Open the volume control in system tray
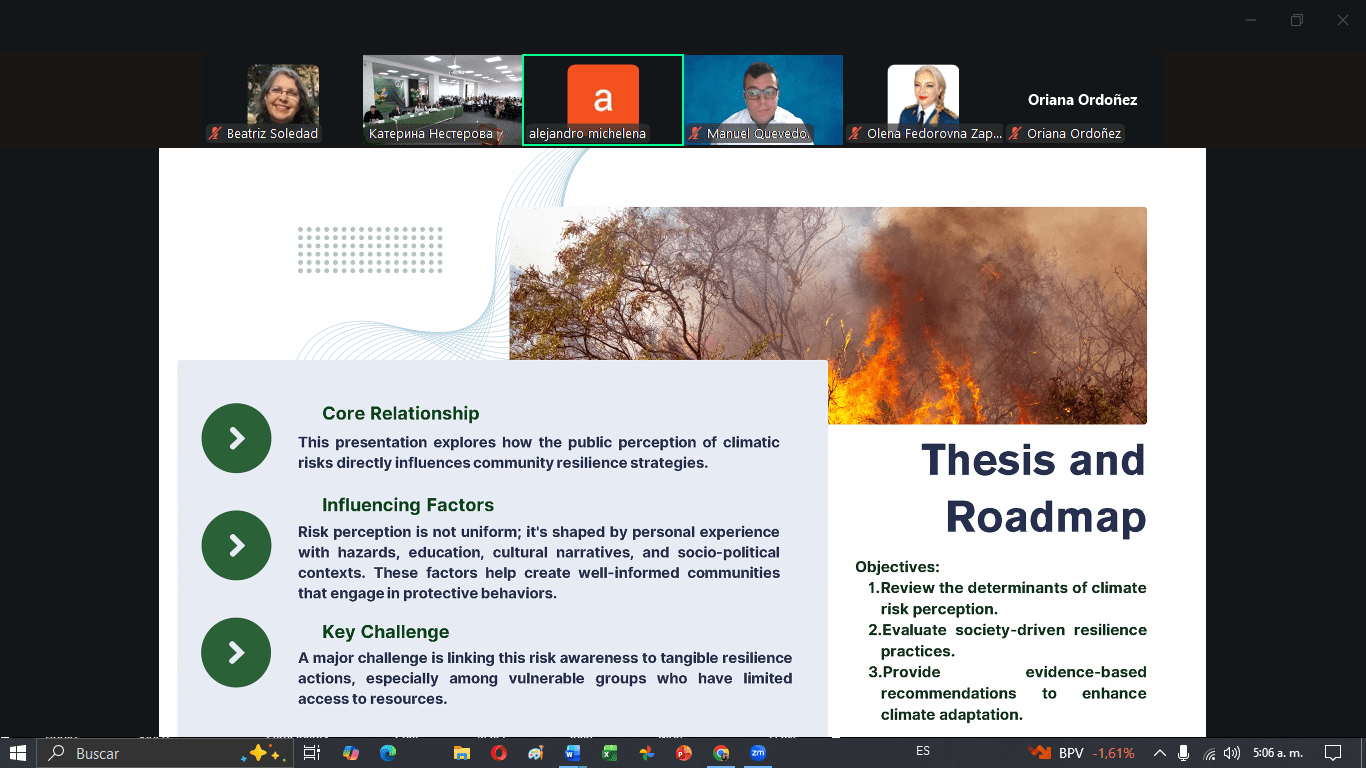The width and height of the screenshot is (1366, 768). [1232, 753]
